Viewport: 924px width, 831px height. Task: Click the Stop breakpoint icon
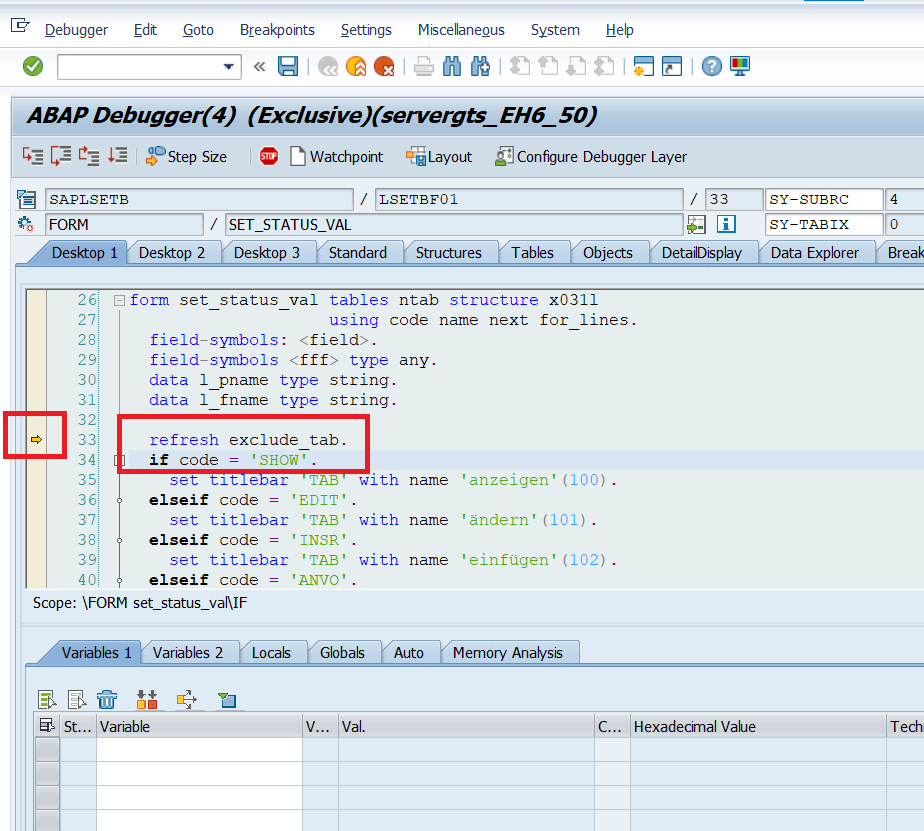click(x=268, y=156)
